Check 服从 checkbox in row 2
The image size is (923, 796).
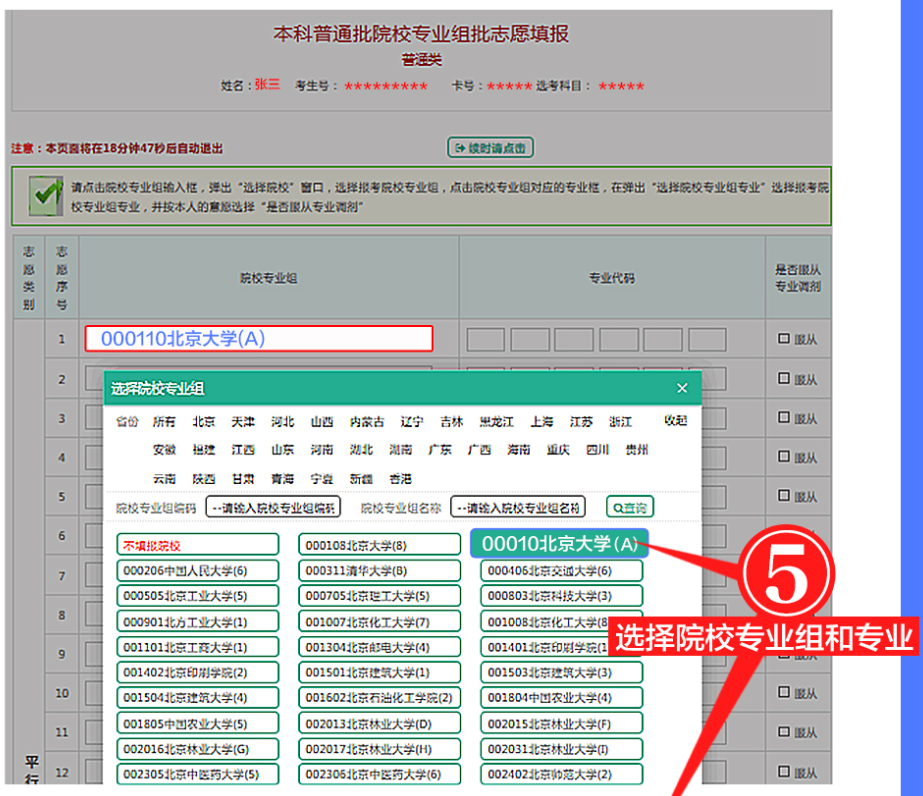[783, 379]
